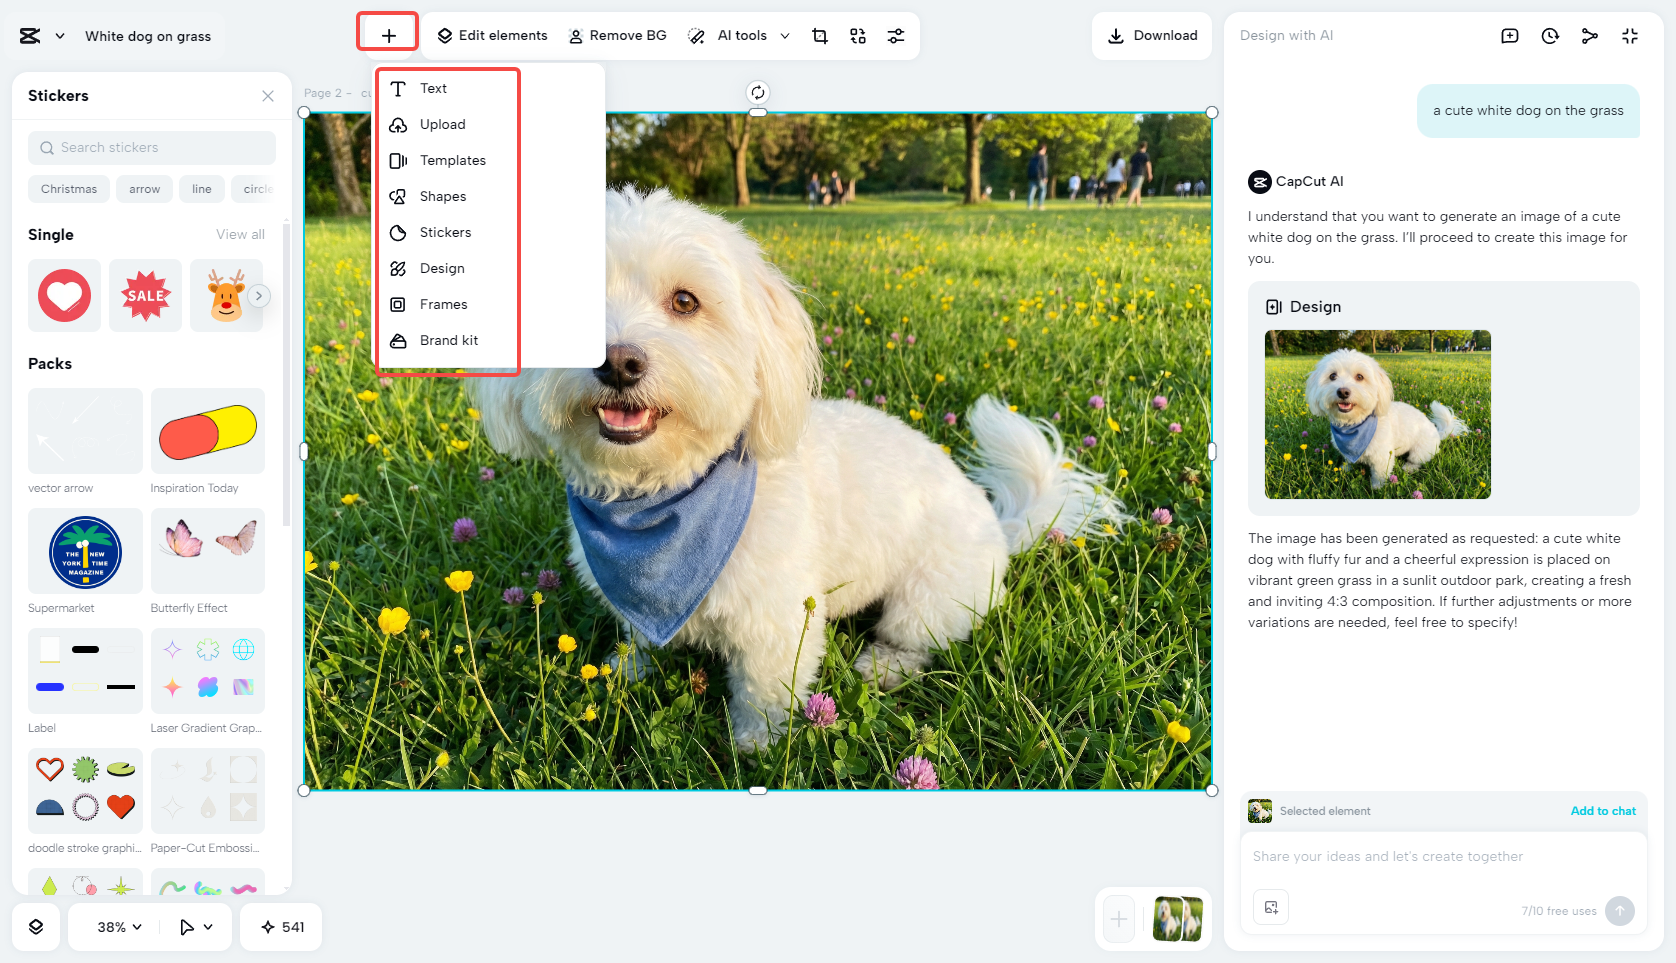Click the add image icon in chat input
The height and width of the screenshot is (963, 1676).
pyautogui.click(x=1271, y=907)
